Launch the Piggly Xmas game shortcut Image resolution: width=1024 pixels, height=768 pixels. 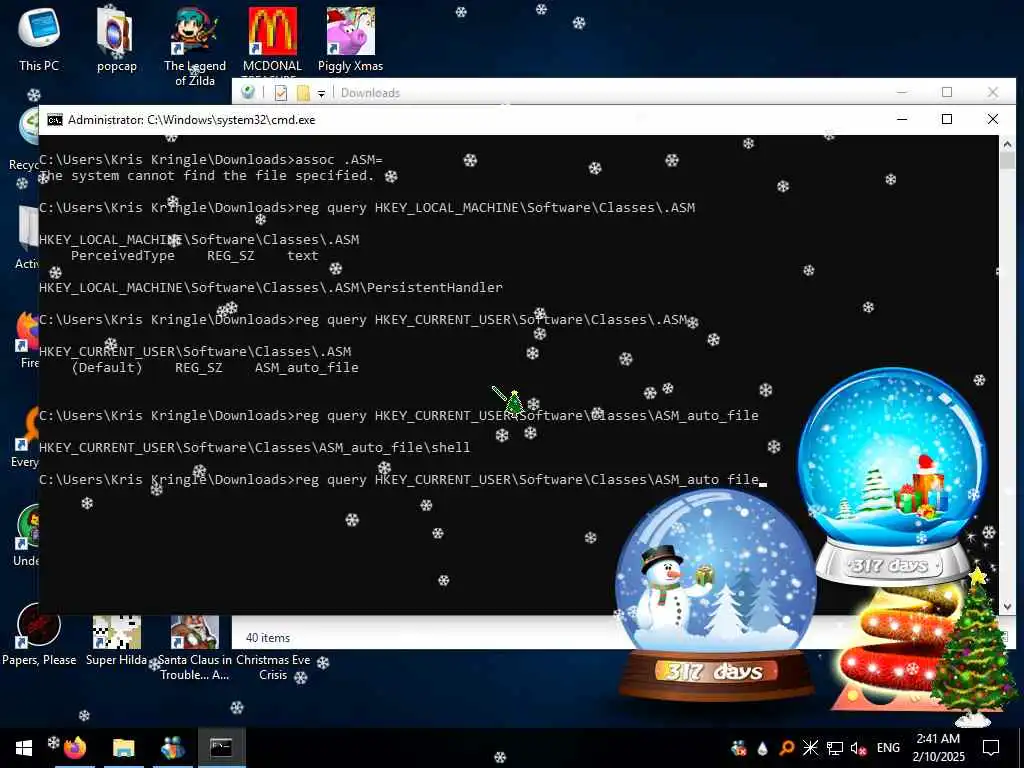(350, 37)
